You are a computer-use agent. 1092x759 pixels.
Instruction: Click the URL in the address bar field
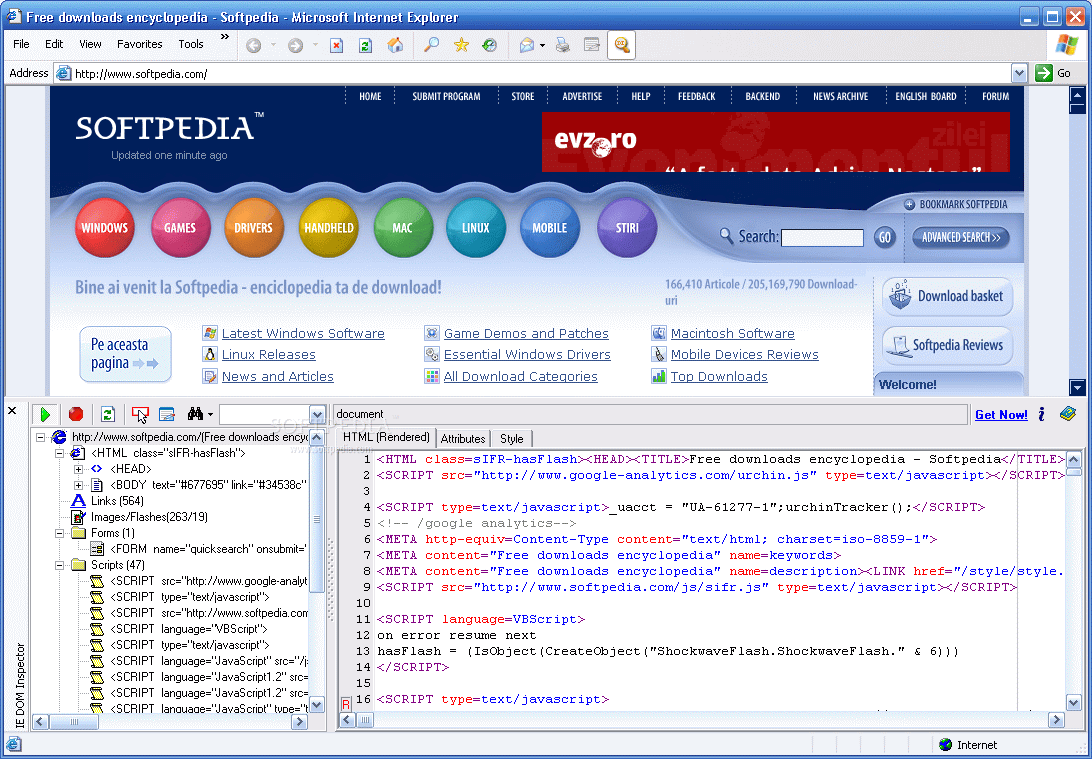141,74
